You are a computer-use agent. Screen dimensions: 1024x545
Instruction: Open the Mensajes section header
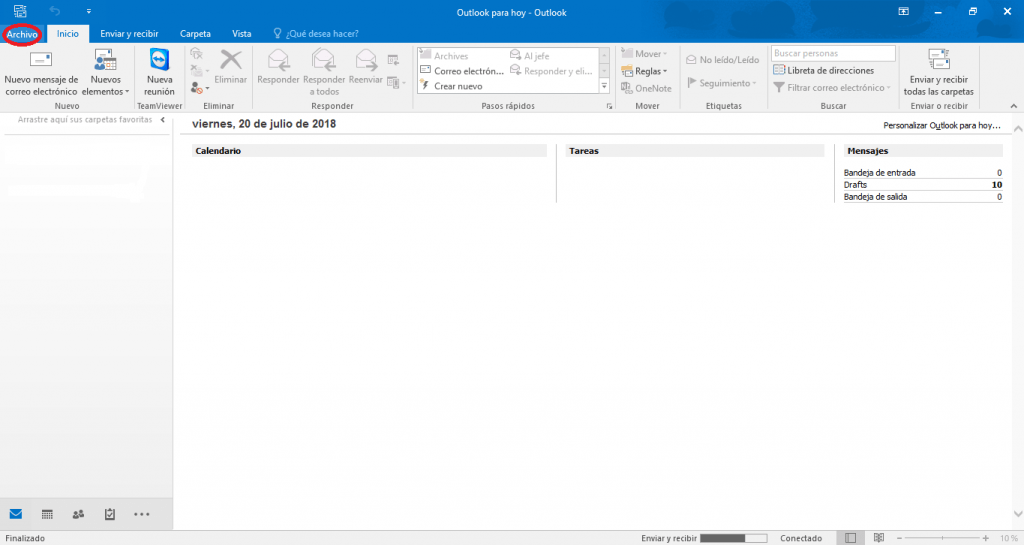(x=923, y=151)
